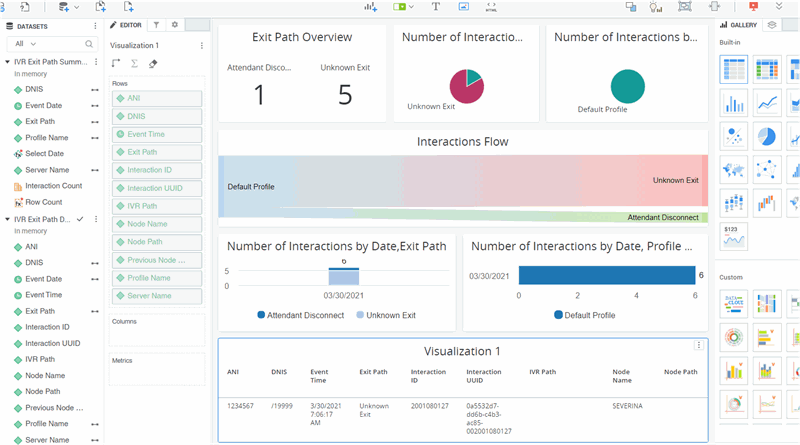This screenshot has width=800, height=445.
Task: Open the All dataset filter dropdown
Action: 26,44
